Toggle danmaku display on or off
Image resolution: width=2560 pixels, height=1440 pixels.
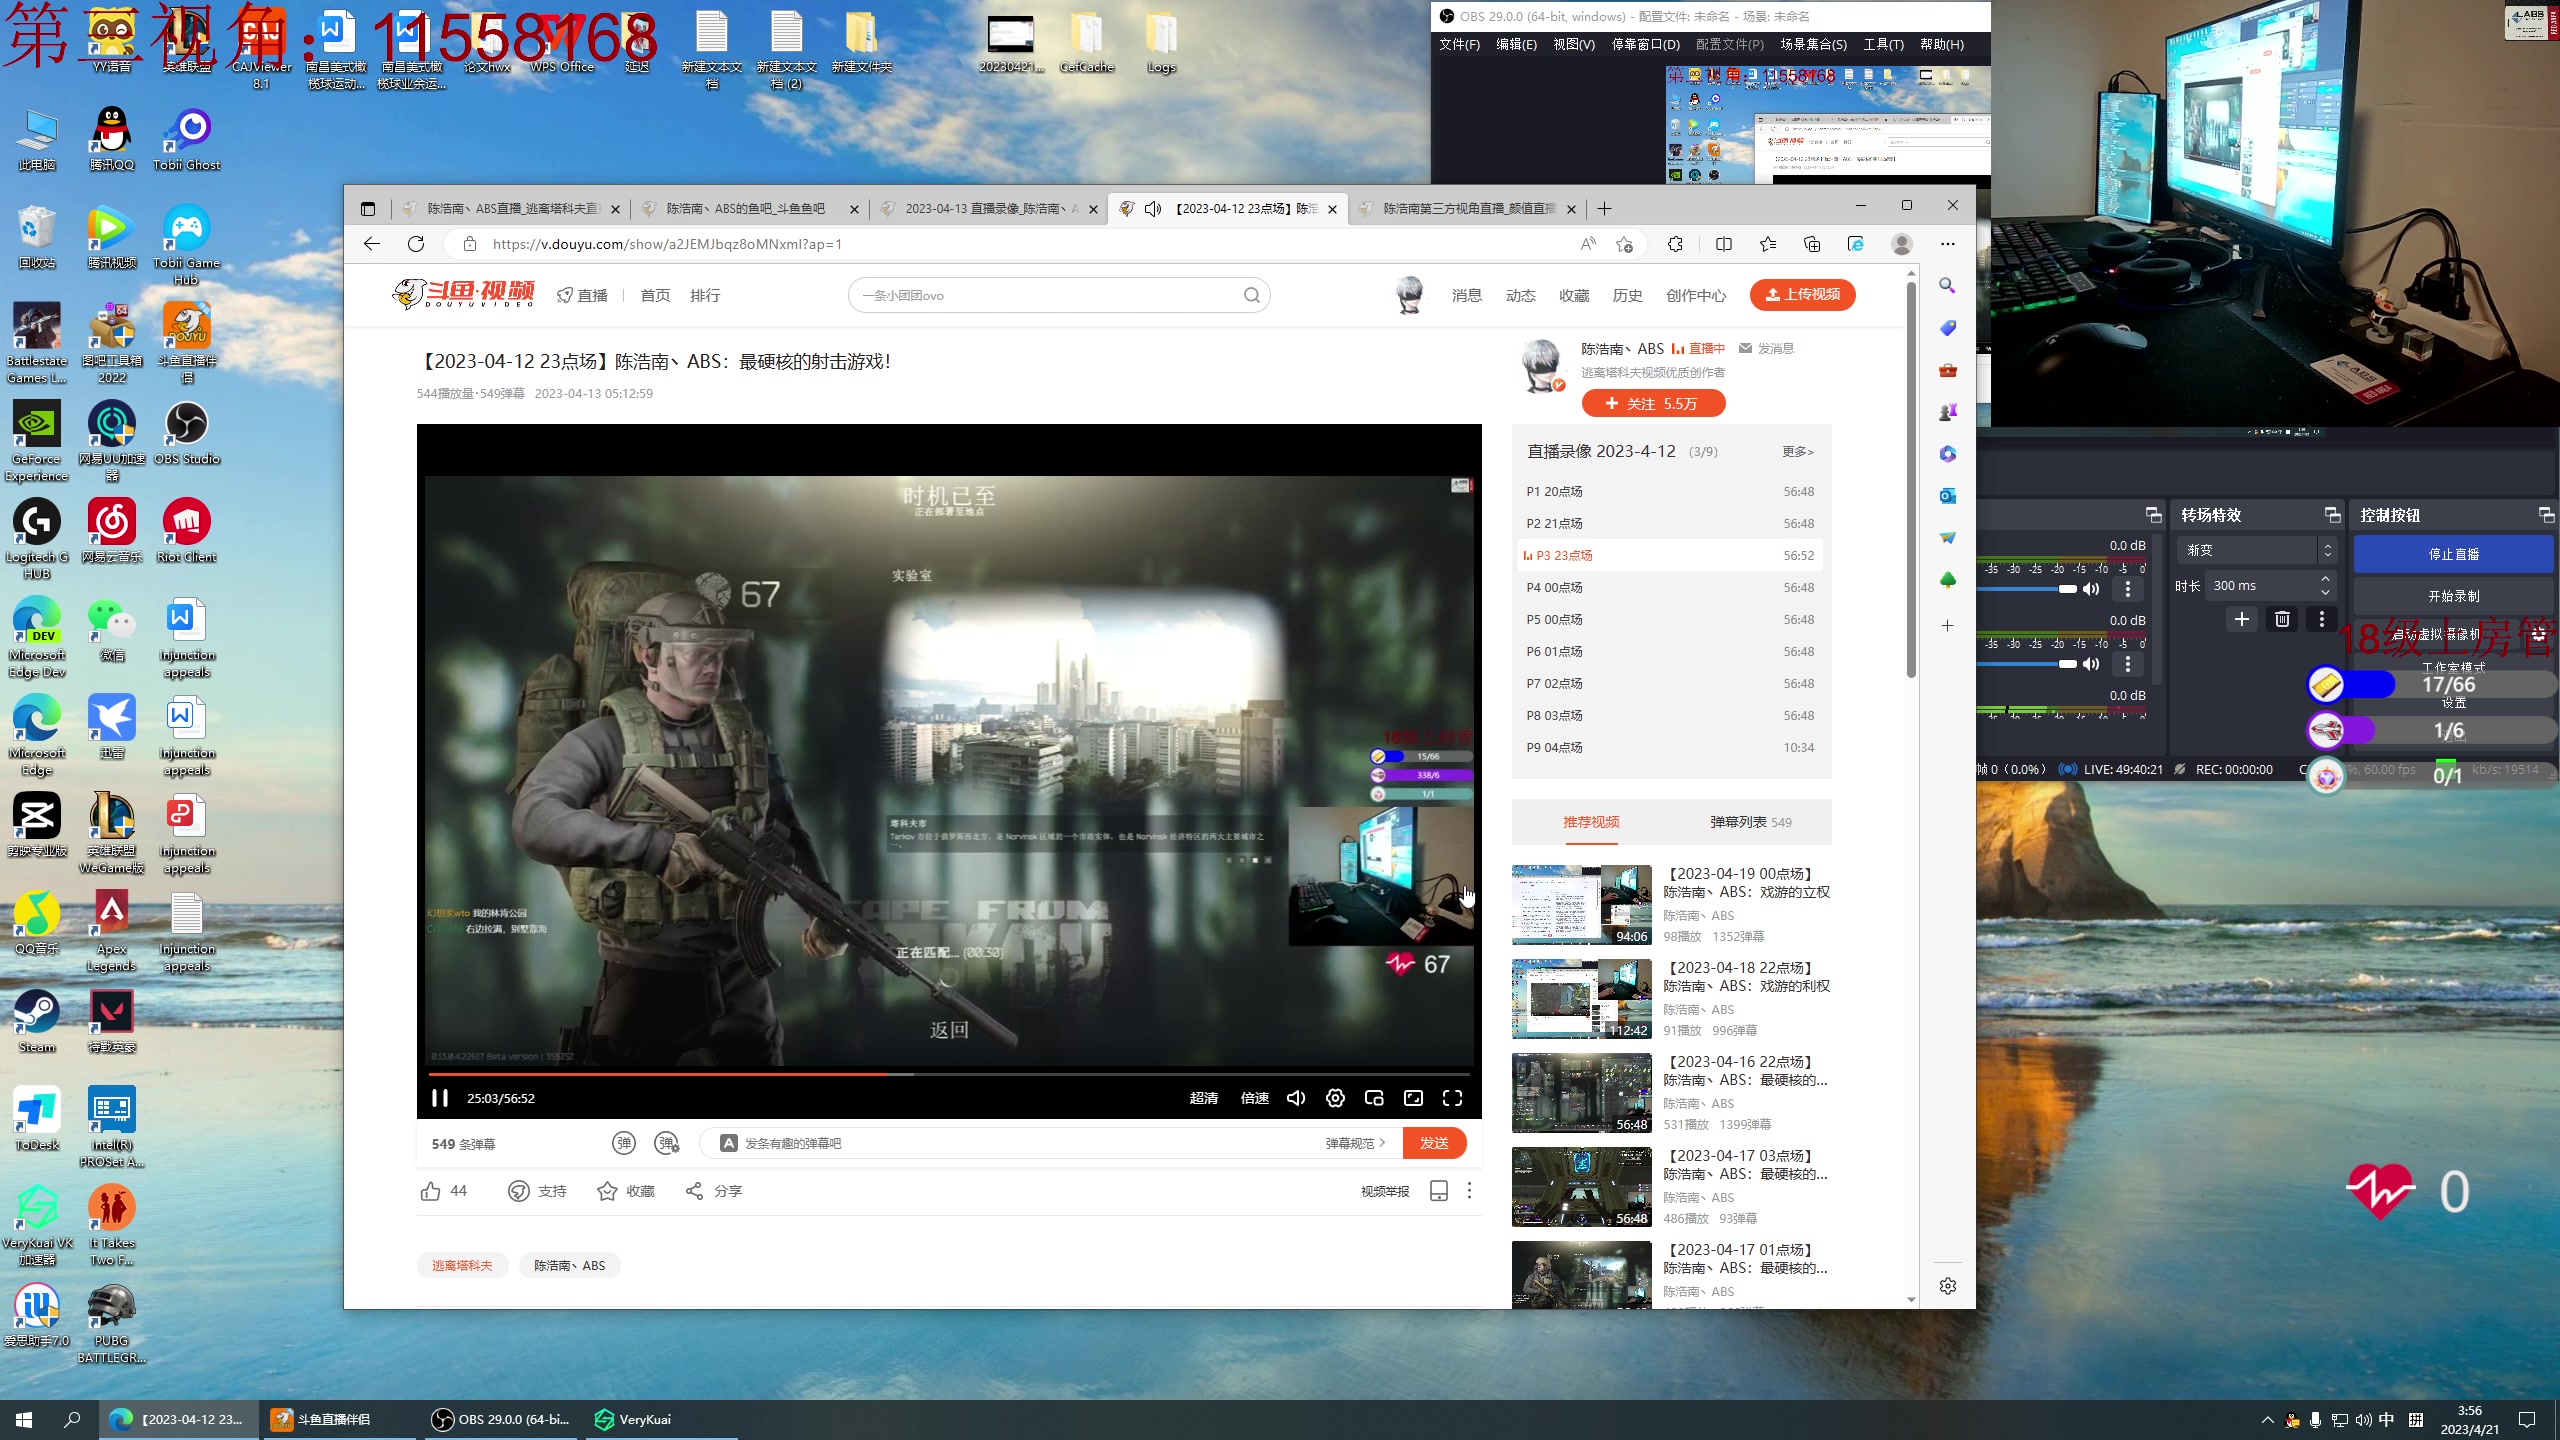coord(624,1143)
